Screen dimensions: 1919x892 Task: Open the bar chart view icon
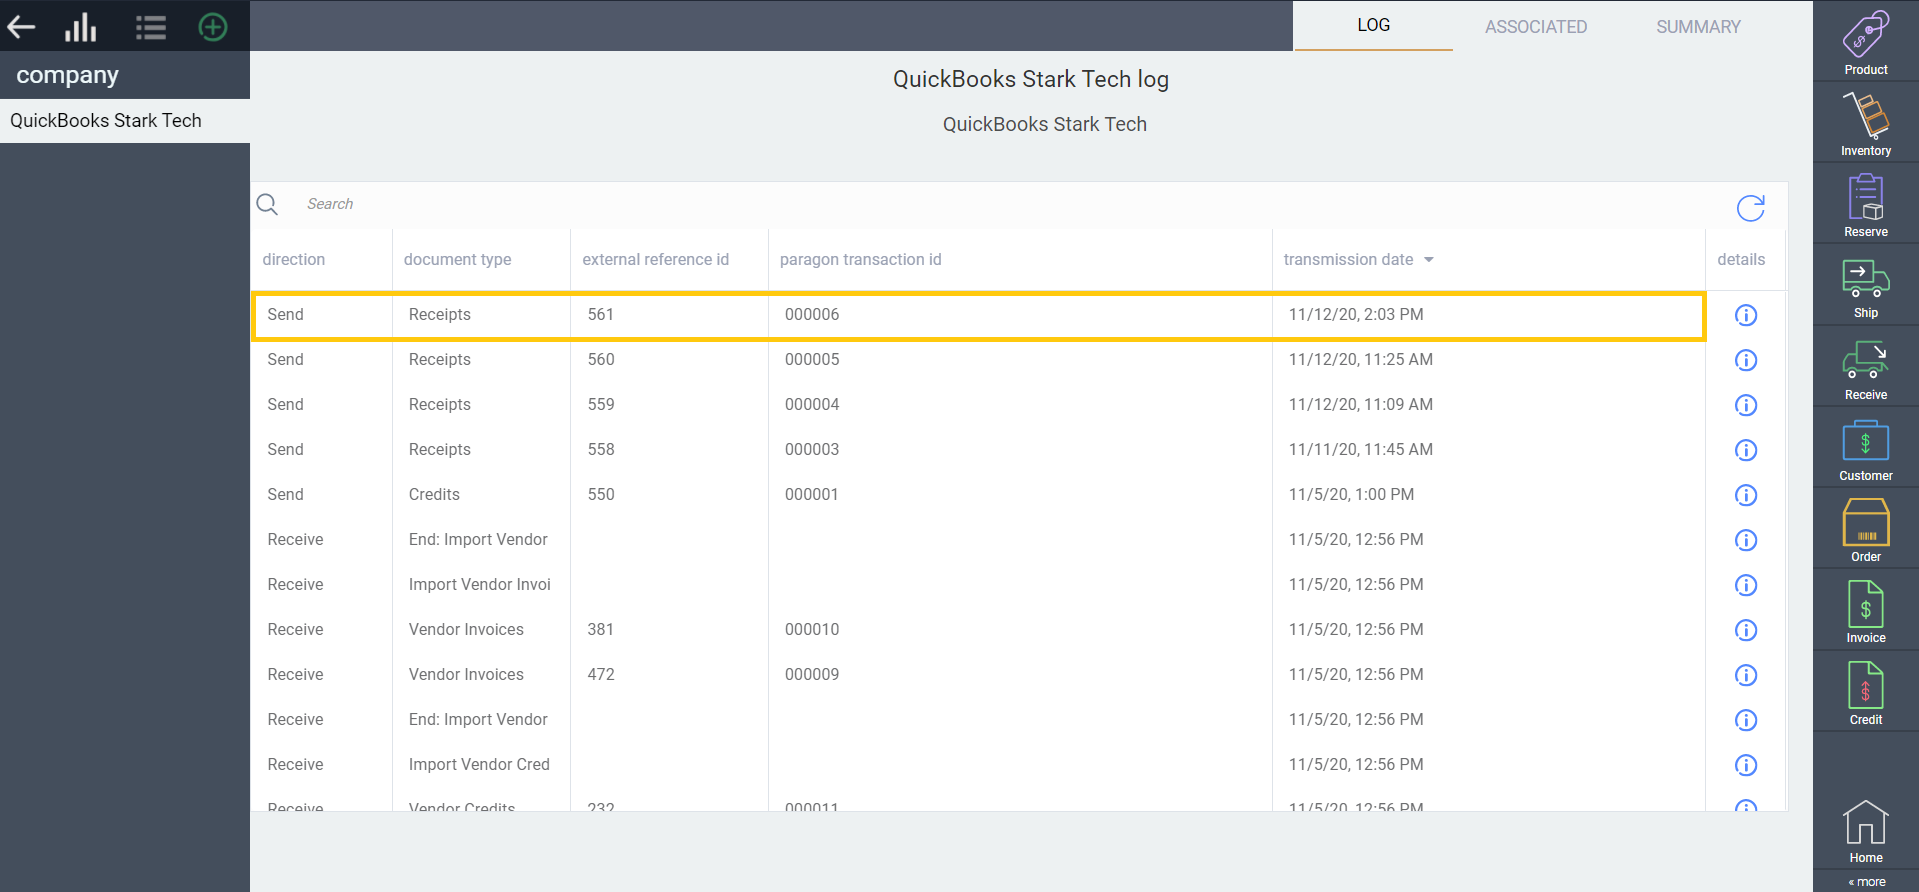coord(81,27)
